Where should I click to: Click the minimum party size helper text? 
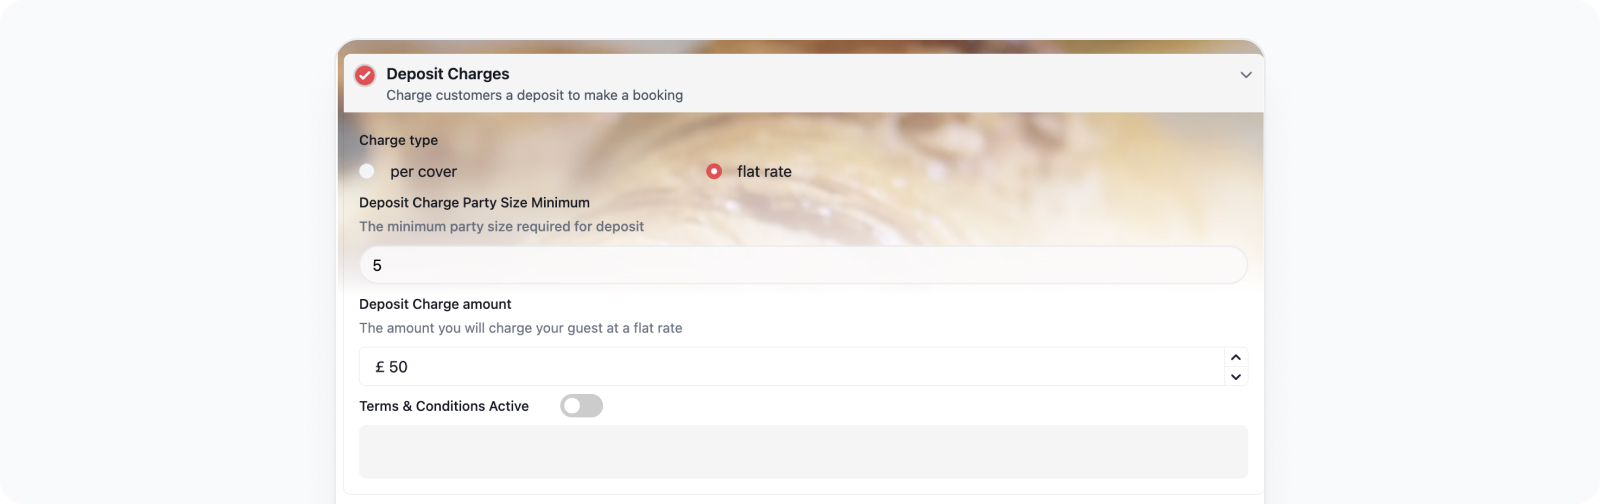click(x=501, y=226)
